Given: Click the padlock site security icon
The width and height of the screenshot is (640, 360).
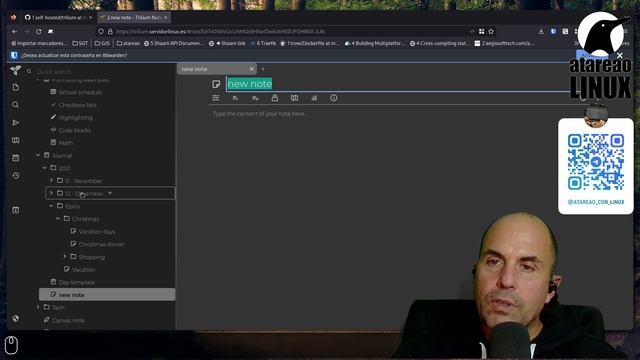Looking at the screenshot, I should [x=110, y=31].
